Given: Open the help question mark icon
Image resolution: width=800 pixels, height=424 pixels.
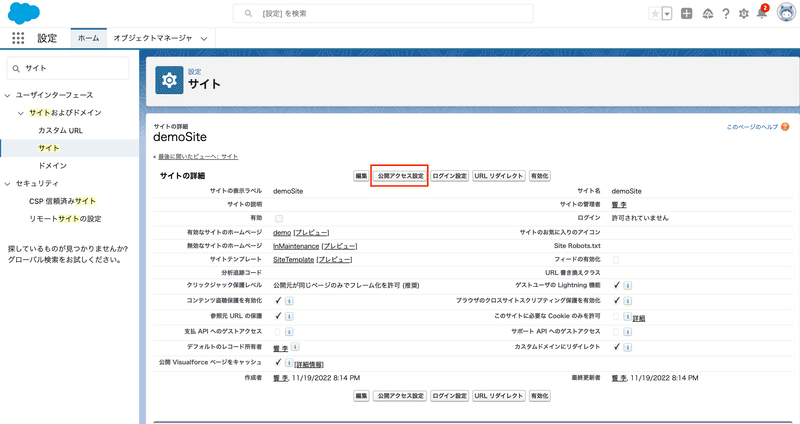Looking at the screenshot, I should coord(726,14).
